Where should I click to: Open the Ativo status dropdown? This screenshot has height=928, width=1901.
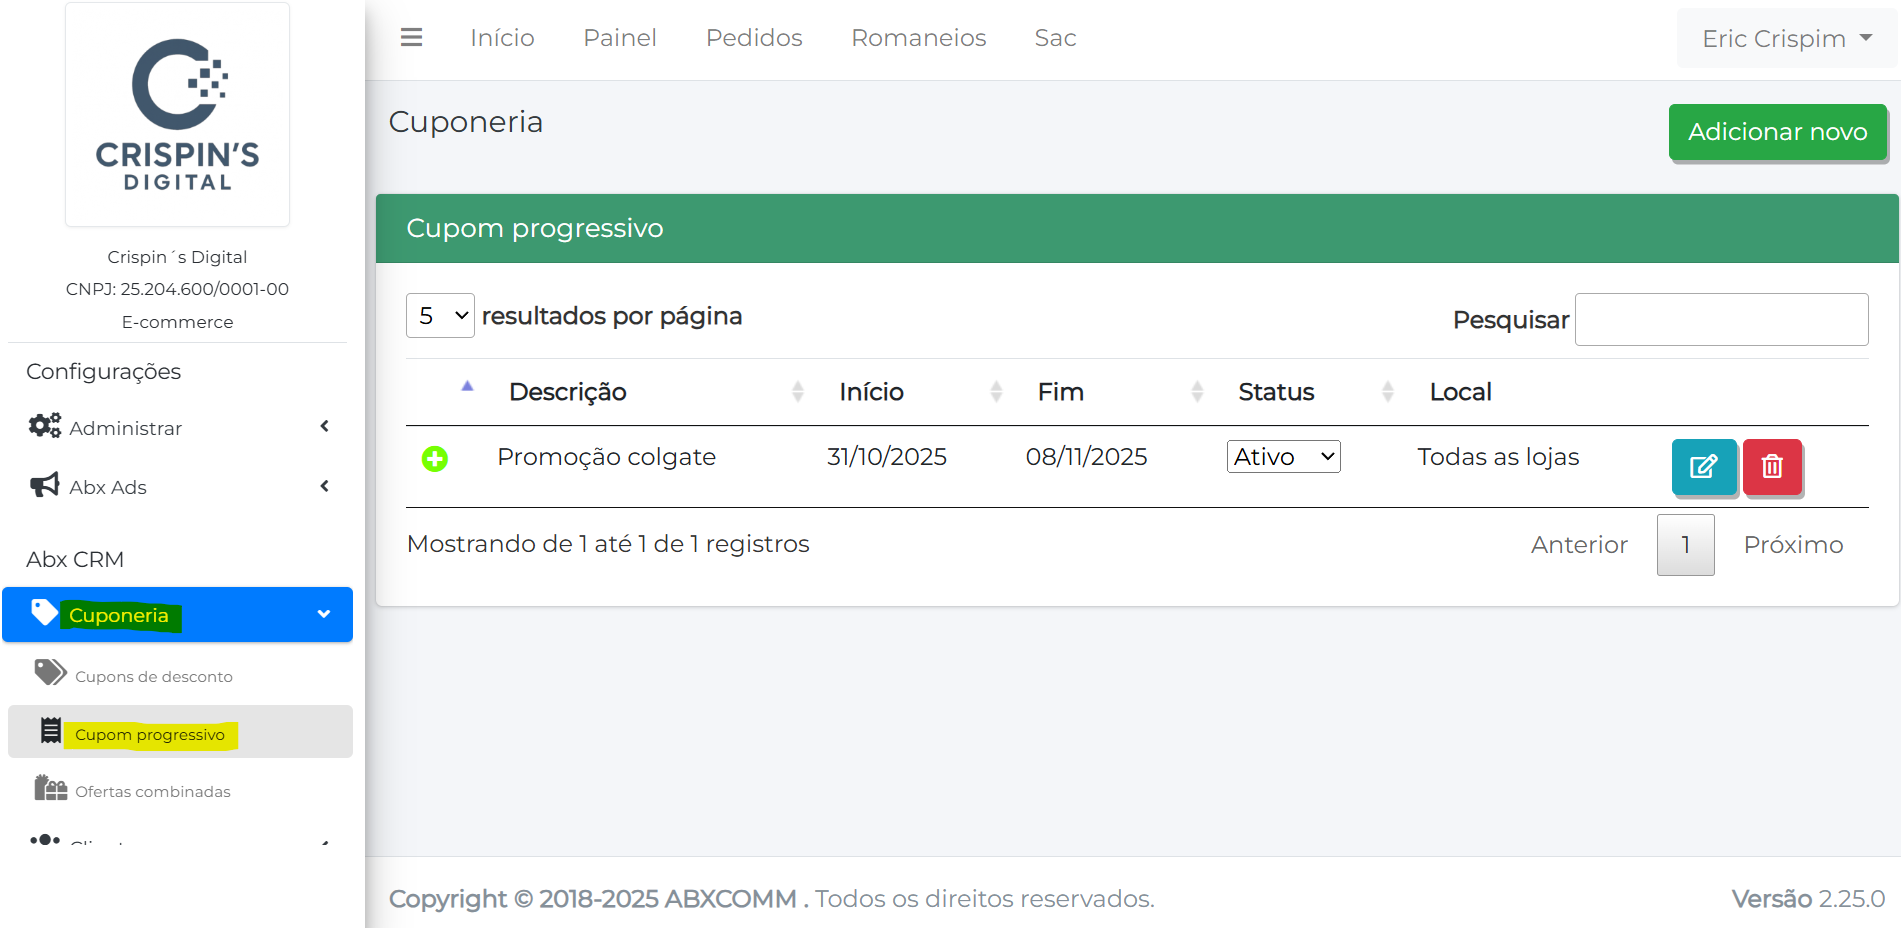tap(1283, 457)
